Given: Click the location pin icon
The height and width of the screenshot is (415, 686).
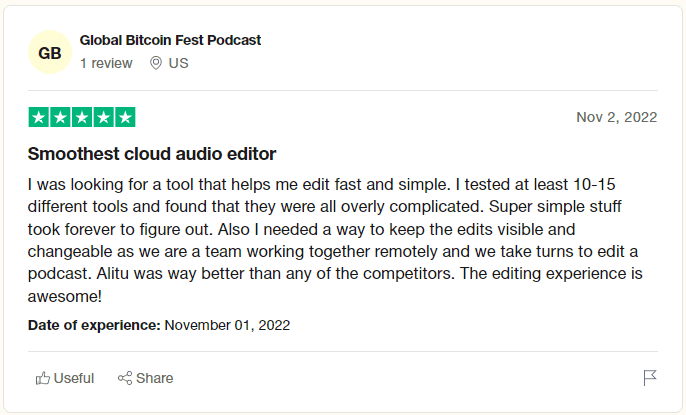Looking at the screenshot, I should [x=155, y=63].
